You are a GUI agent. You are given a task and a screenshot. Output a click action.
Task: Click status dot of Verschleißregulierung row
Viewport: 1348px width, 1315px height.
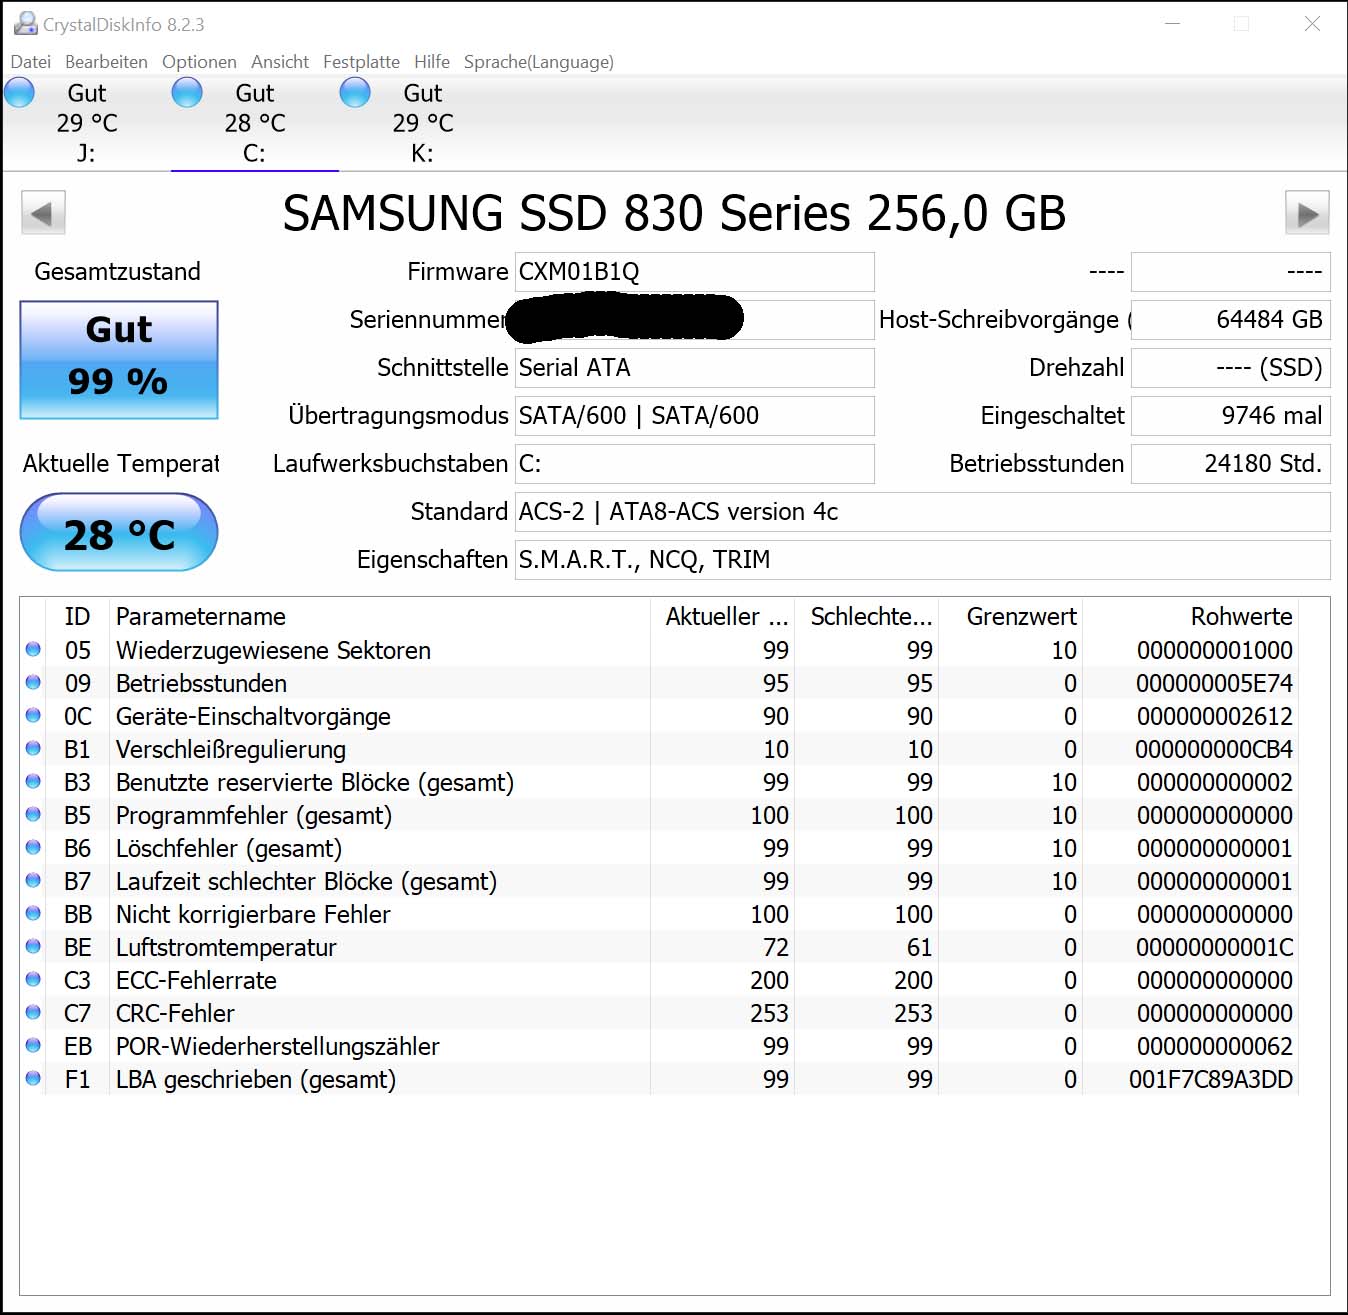pyautogui.click(x=33, y=749)
